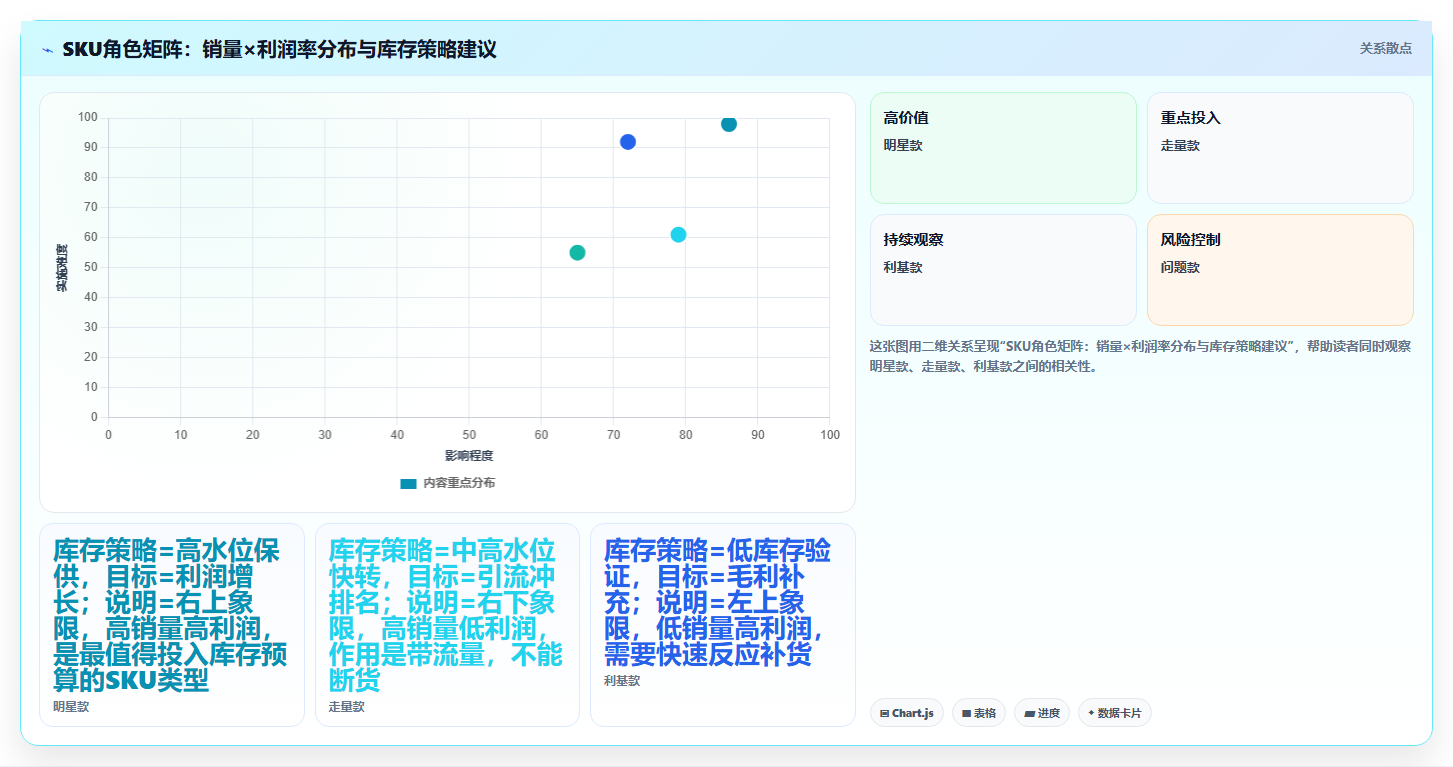Click the 内容重点分布 legend text

tap(458, 483)
